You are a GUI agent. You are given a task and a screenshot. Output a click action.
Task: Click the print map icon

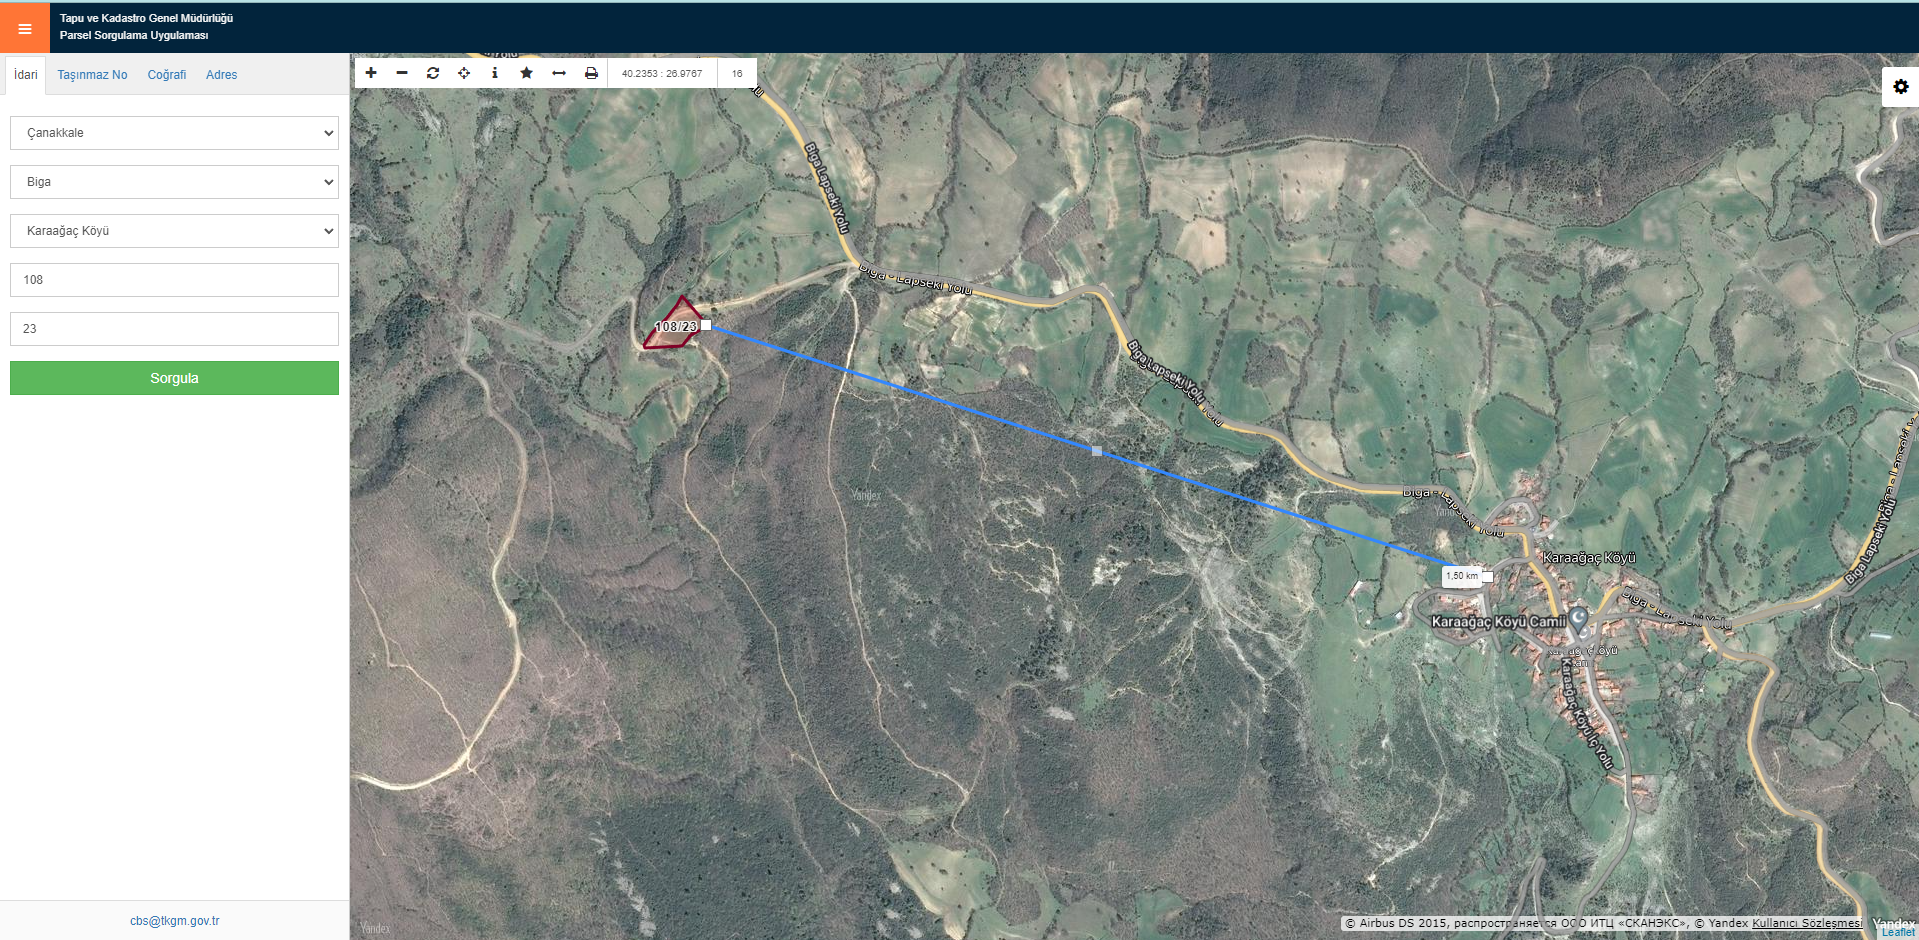click(591, 73)
